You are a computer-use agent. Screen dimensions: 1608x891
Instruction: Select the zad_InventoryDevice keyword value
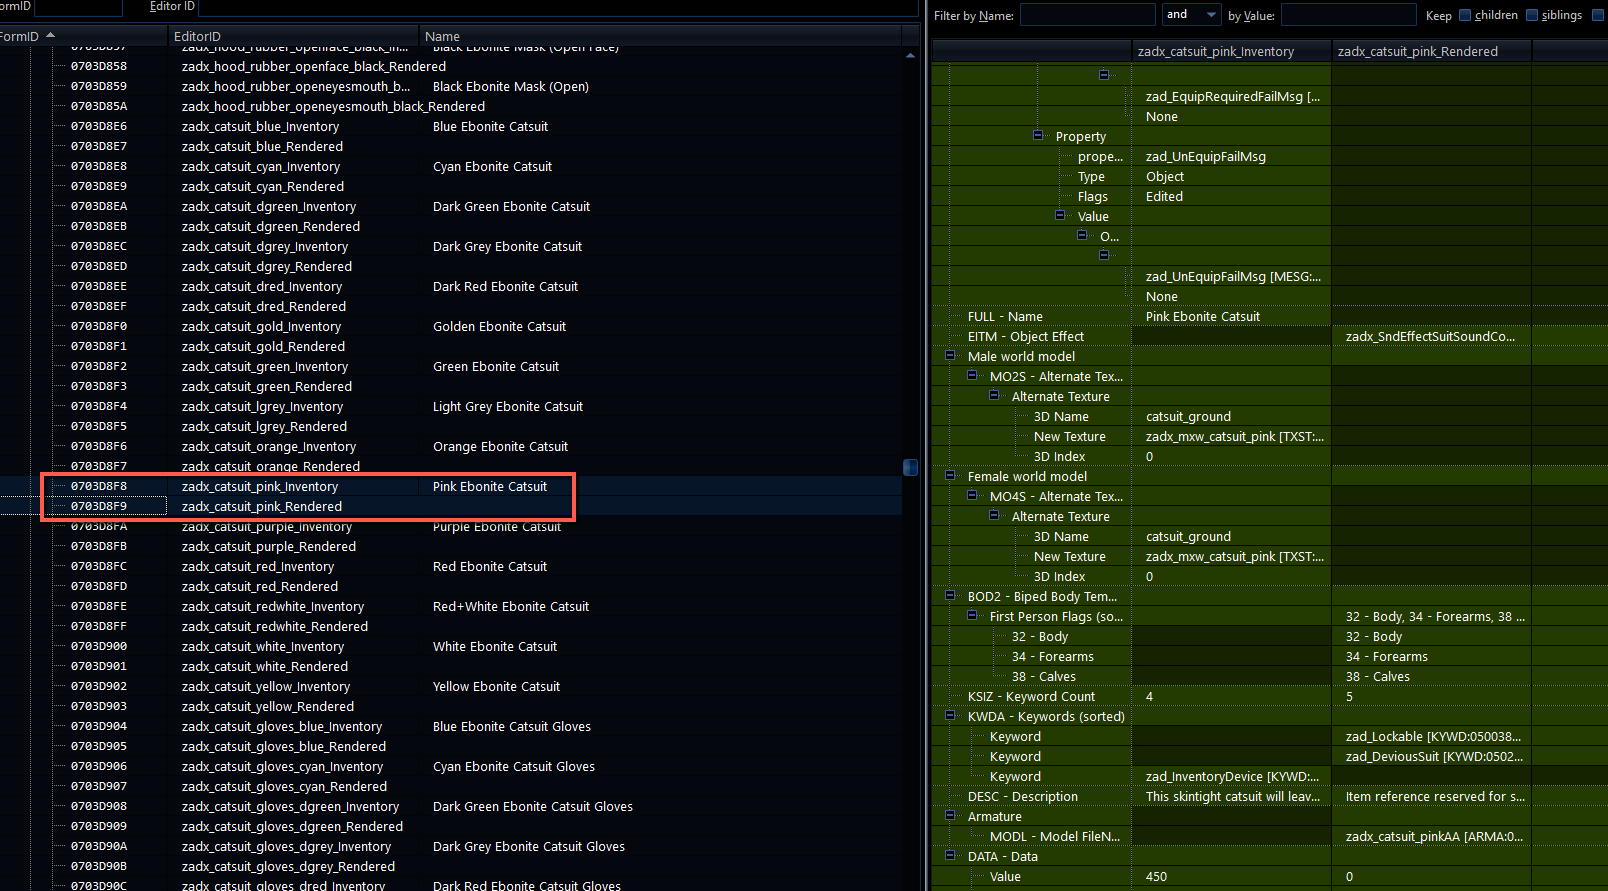pyautogui.click(x=1232, y=776)
